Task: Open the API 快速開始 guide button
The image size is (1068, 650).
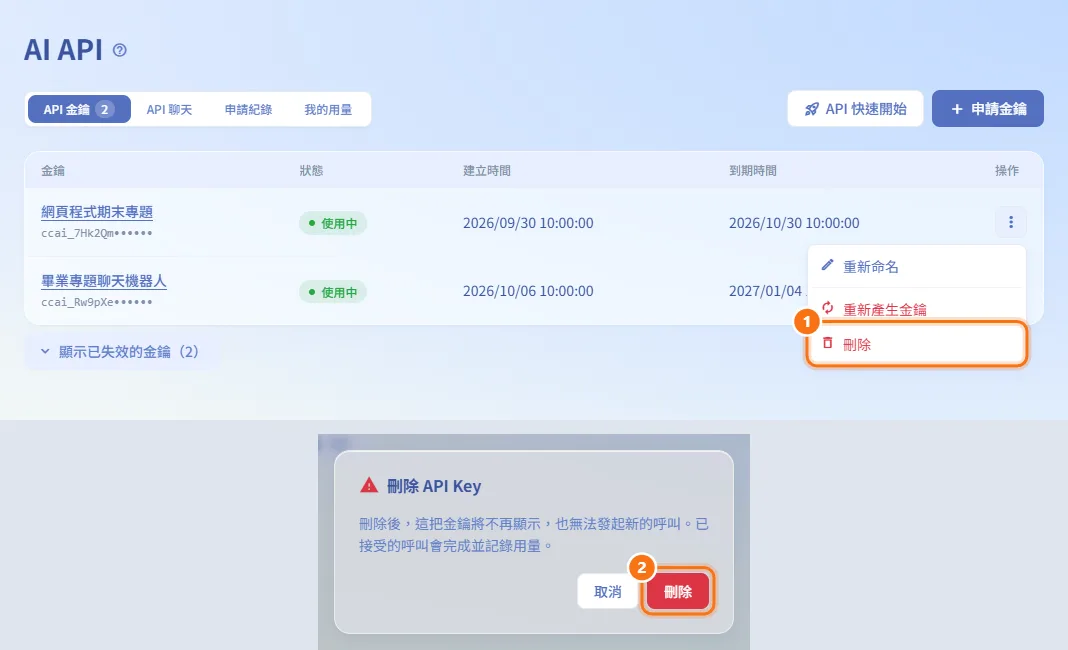Action: pos(855,109)
